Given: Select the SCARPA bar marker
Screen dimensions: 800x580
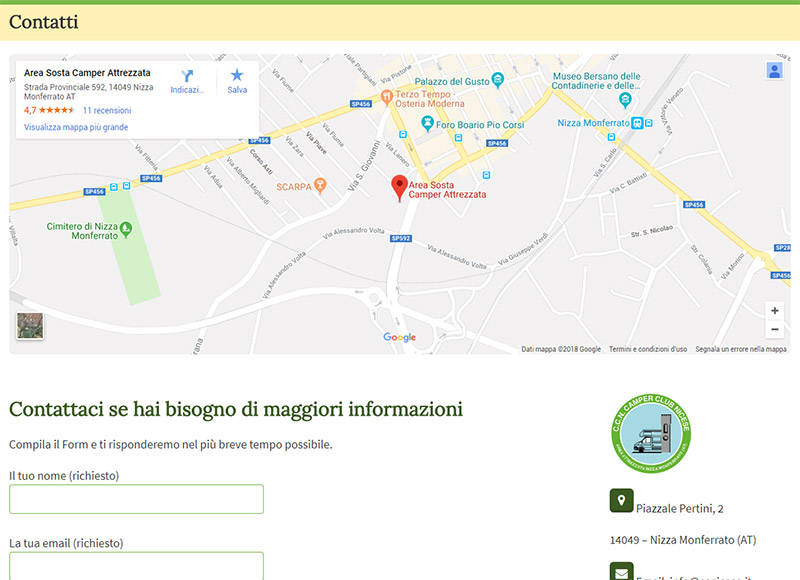Looking at the screenshot, I should (320, 185).
